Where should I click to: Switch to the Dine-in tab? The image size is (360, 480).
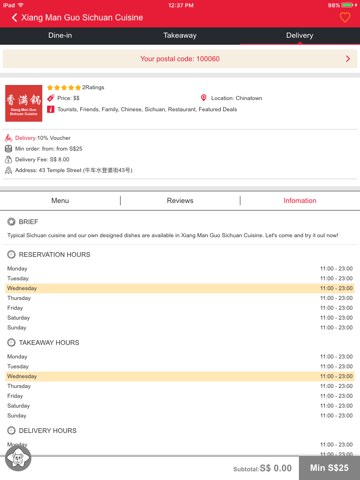60,35
